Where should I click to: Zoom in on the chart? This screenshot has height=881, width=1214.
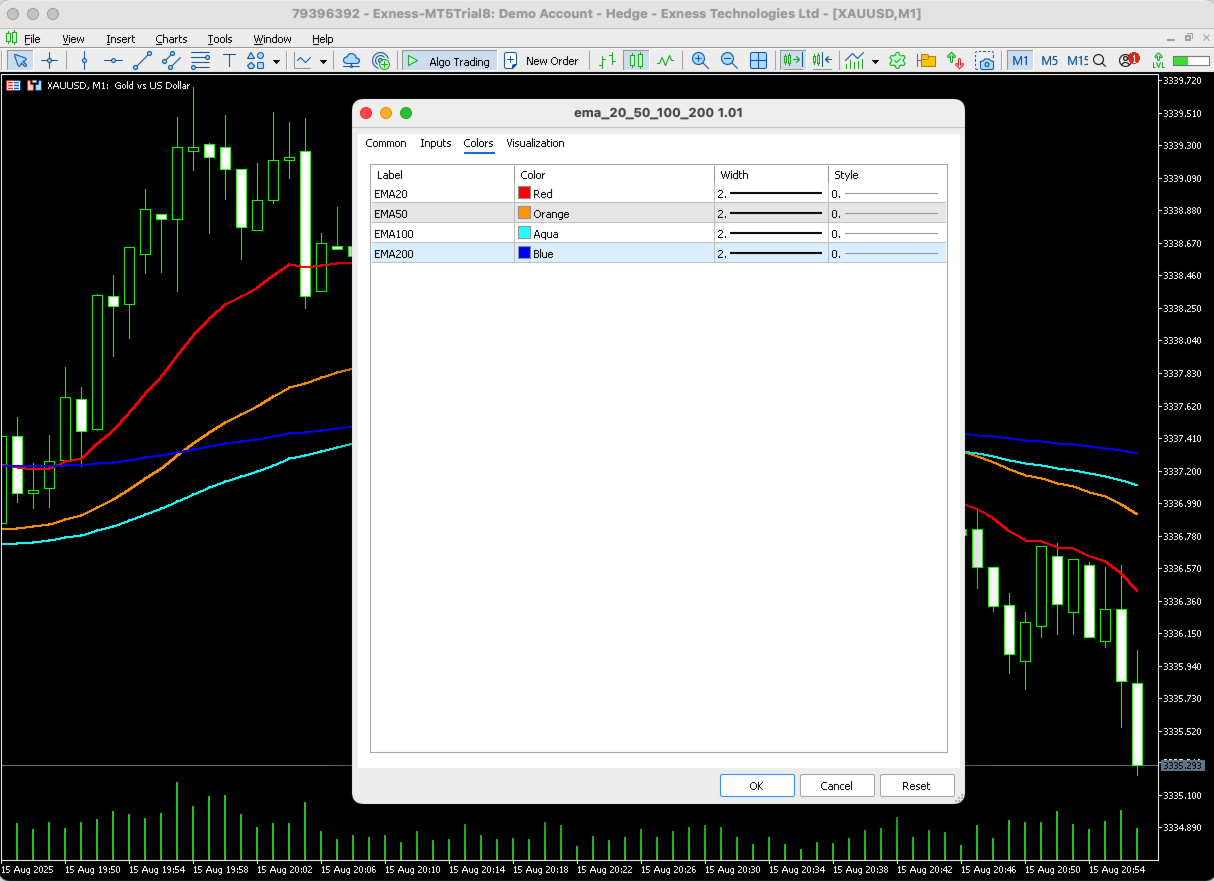[x=700, y=61]
